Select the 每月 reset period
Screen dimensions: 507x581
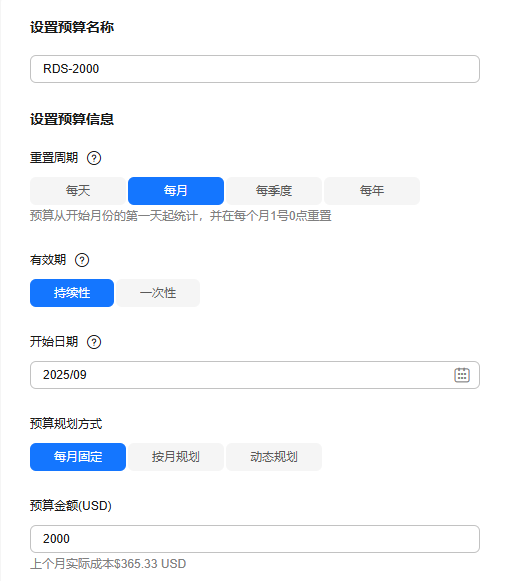(176, 191)
